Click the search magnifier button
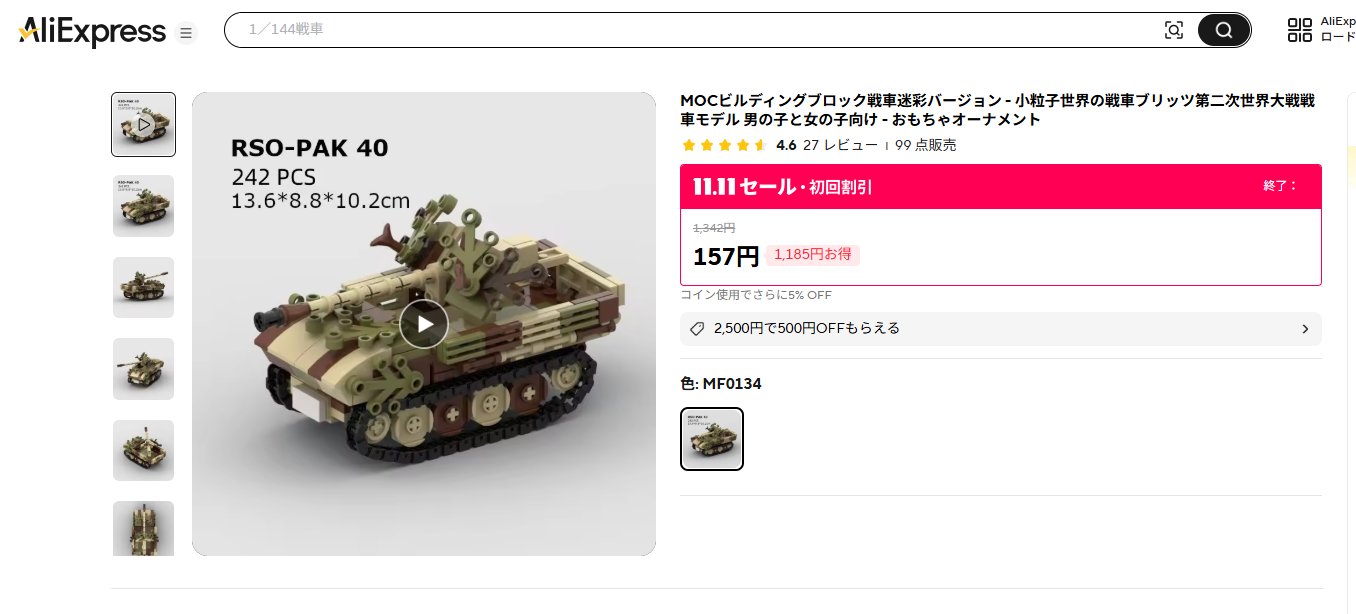 point(1224,30)
